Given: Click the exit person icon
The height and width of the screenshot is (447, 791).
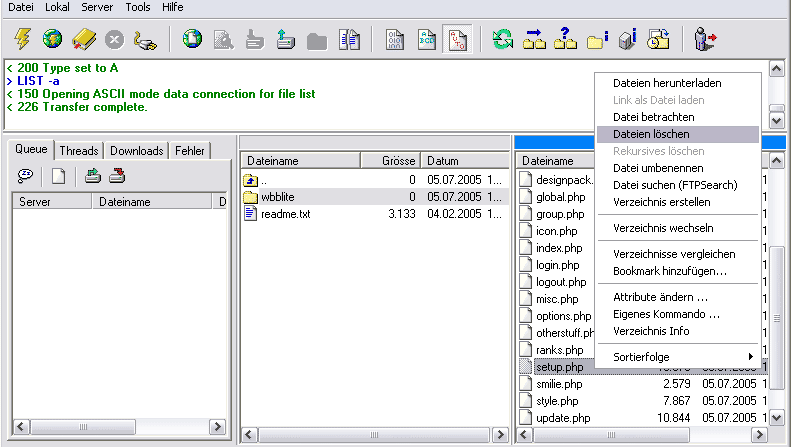Looking at the screenshot, I should 705,39.
